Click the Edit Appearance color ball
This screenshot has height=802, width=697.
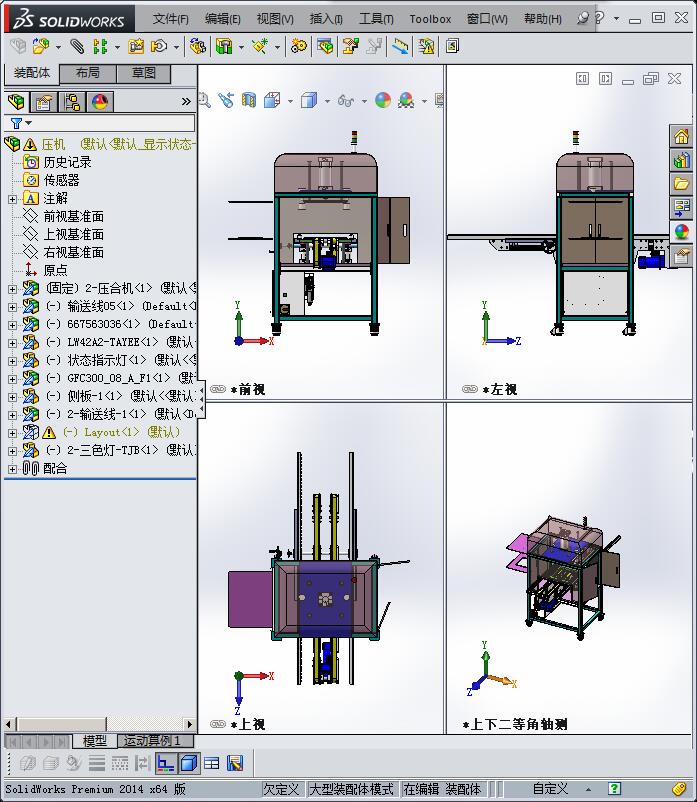(x=383, y=100)
